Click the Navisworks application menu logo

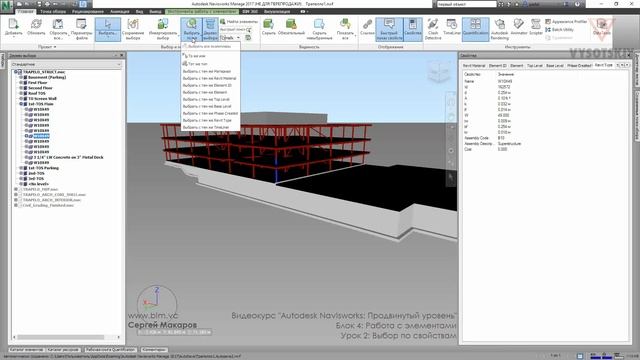[x=7, y=7]
